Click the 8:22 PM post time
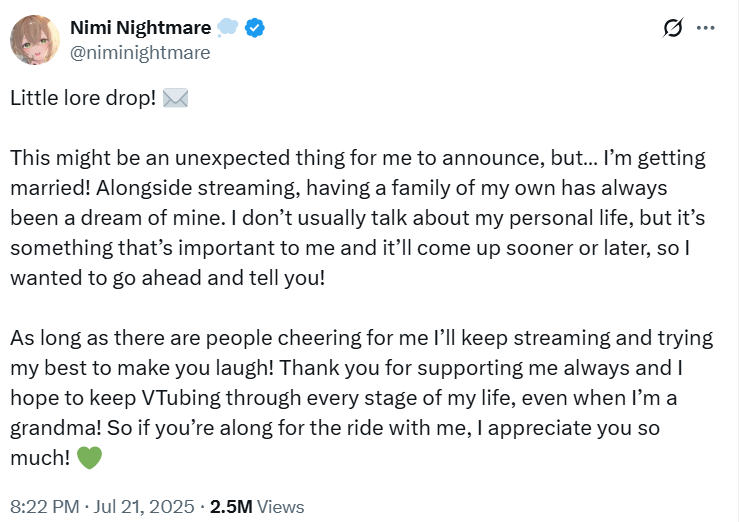This screenshot has width=740, height=522. (42, 507)
